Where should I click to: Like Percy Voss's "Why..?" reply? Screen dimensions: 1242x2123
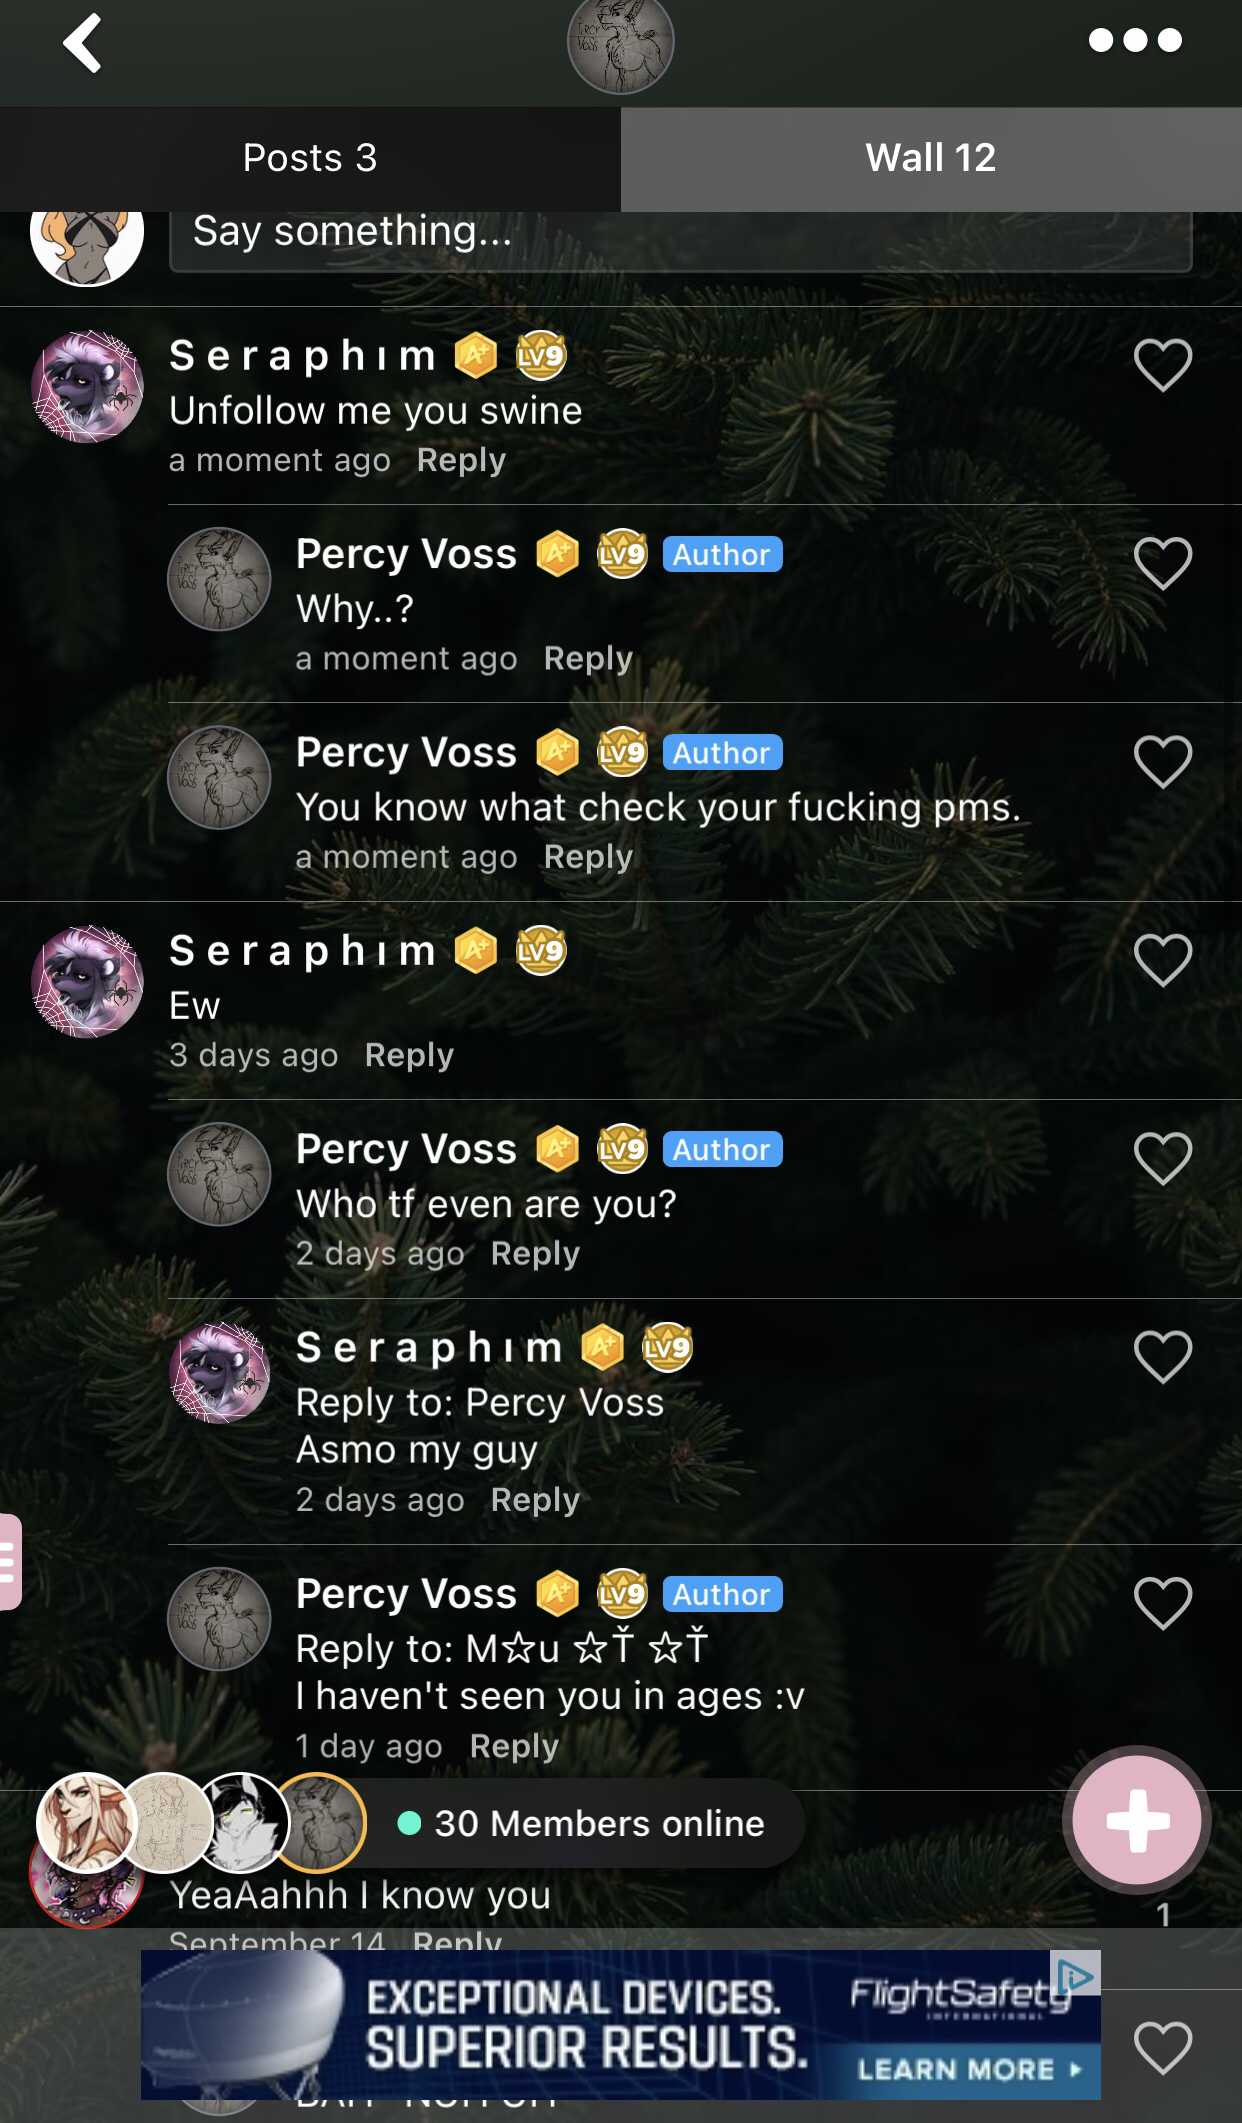point(1163,562)
